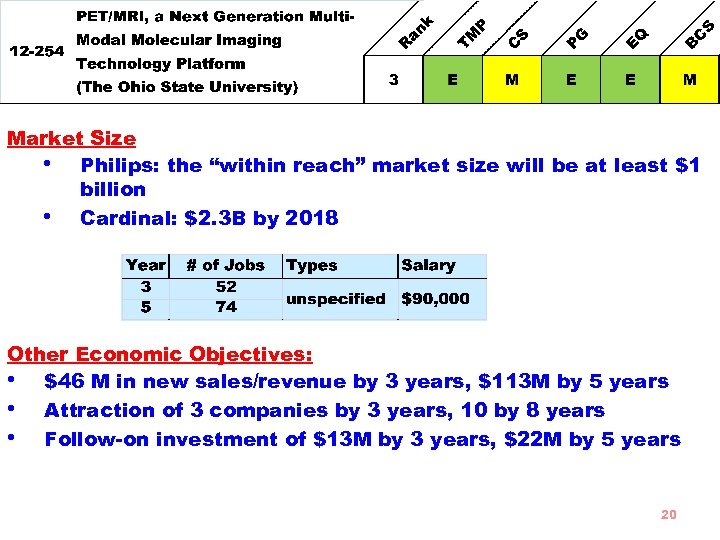
Task: Click the Rank column header
Action: tap(416, 32)
